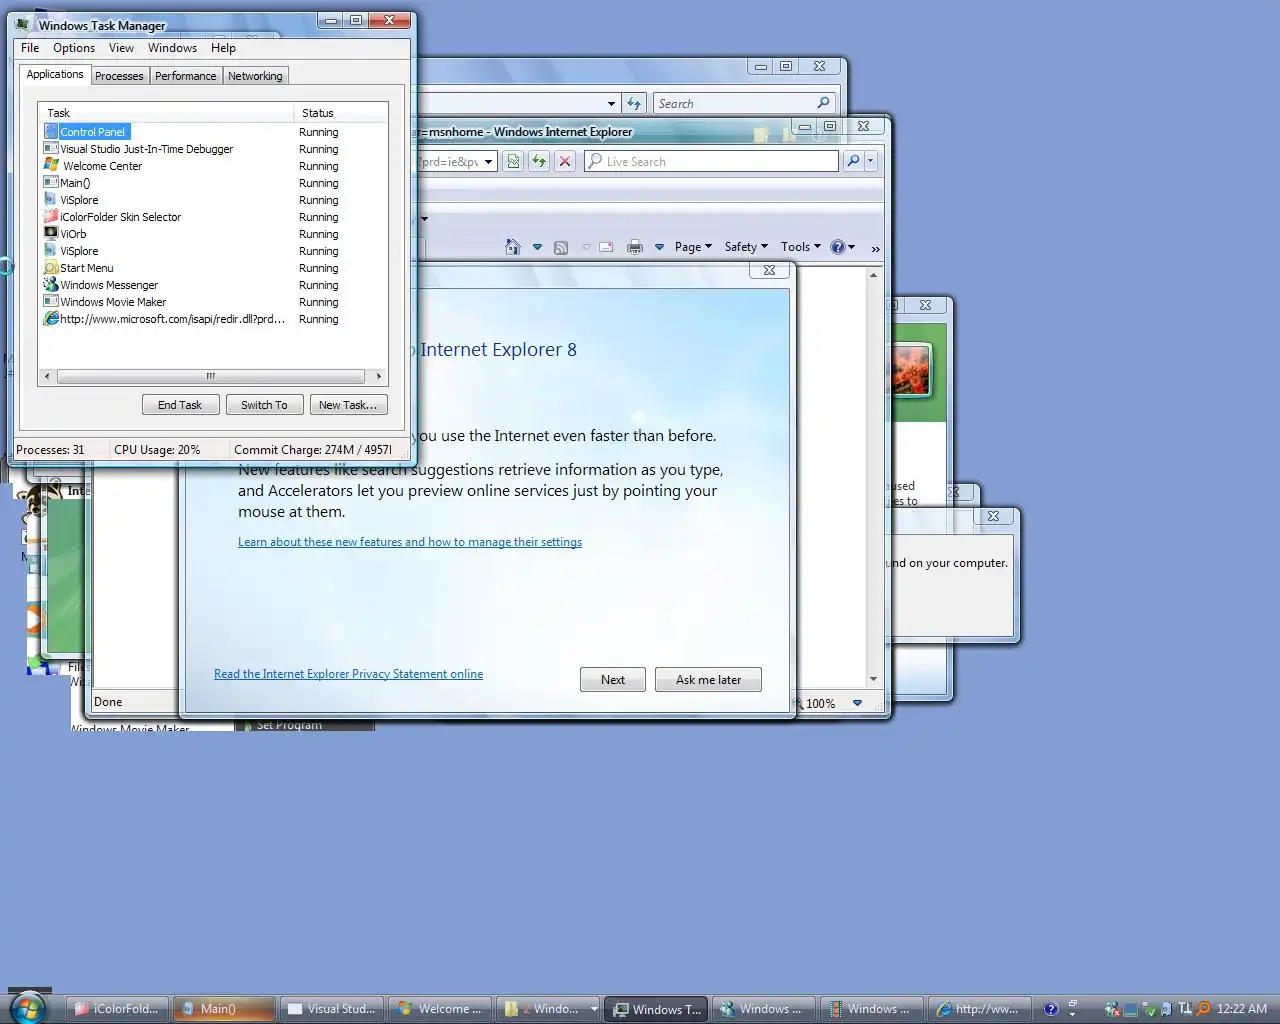This screenshot has width=1280, height=1024.
Task: Click the New Task... button
Action: (348, 405)
